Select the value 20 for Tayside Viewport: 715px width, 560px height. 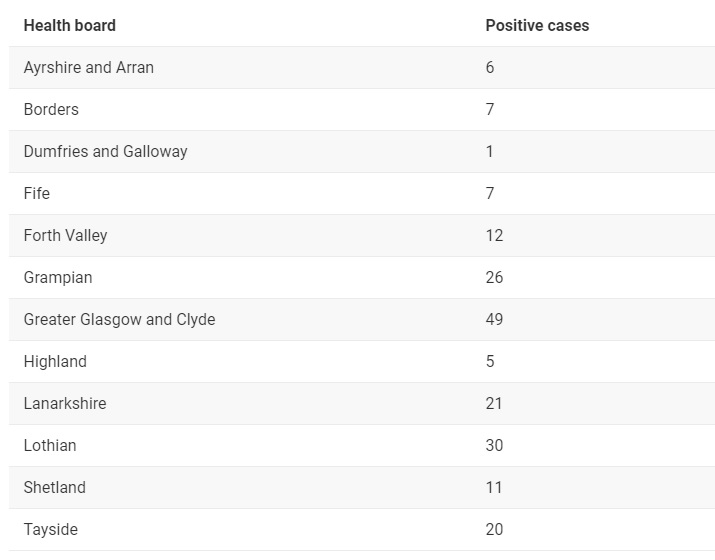click(x=494, y=529)
